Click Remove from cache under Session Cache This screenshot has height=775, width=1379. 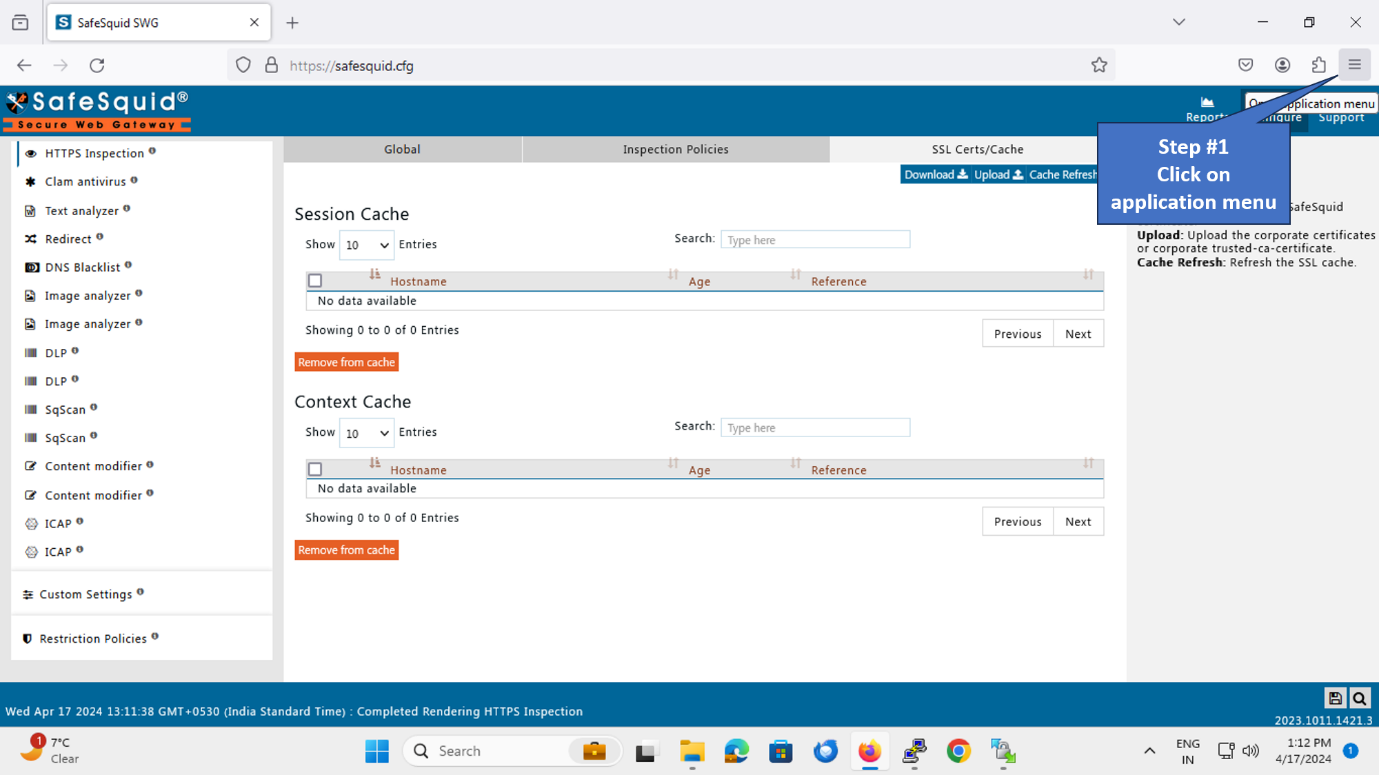(x=346, y=362)
